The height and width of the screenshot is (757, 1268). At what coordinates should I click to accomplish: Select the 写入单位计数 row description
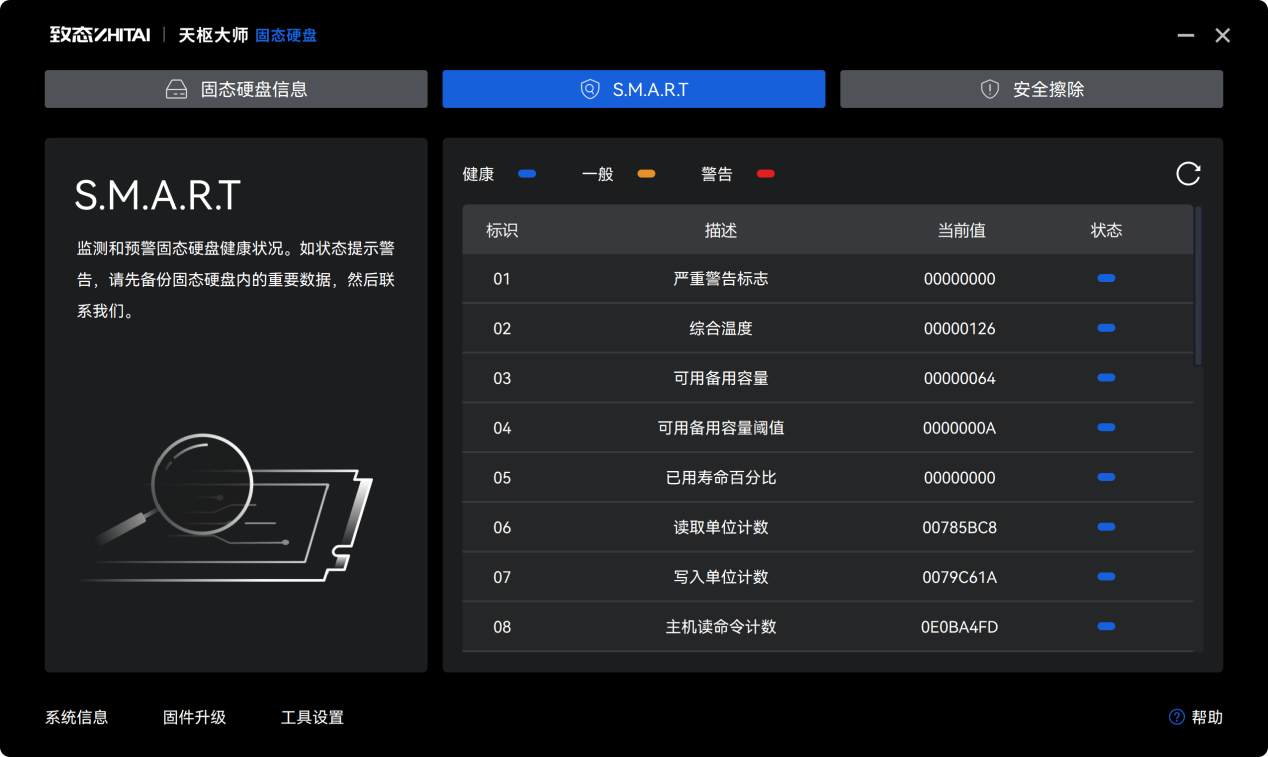tap(721, 577)
